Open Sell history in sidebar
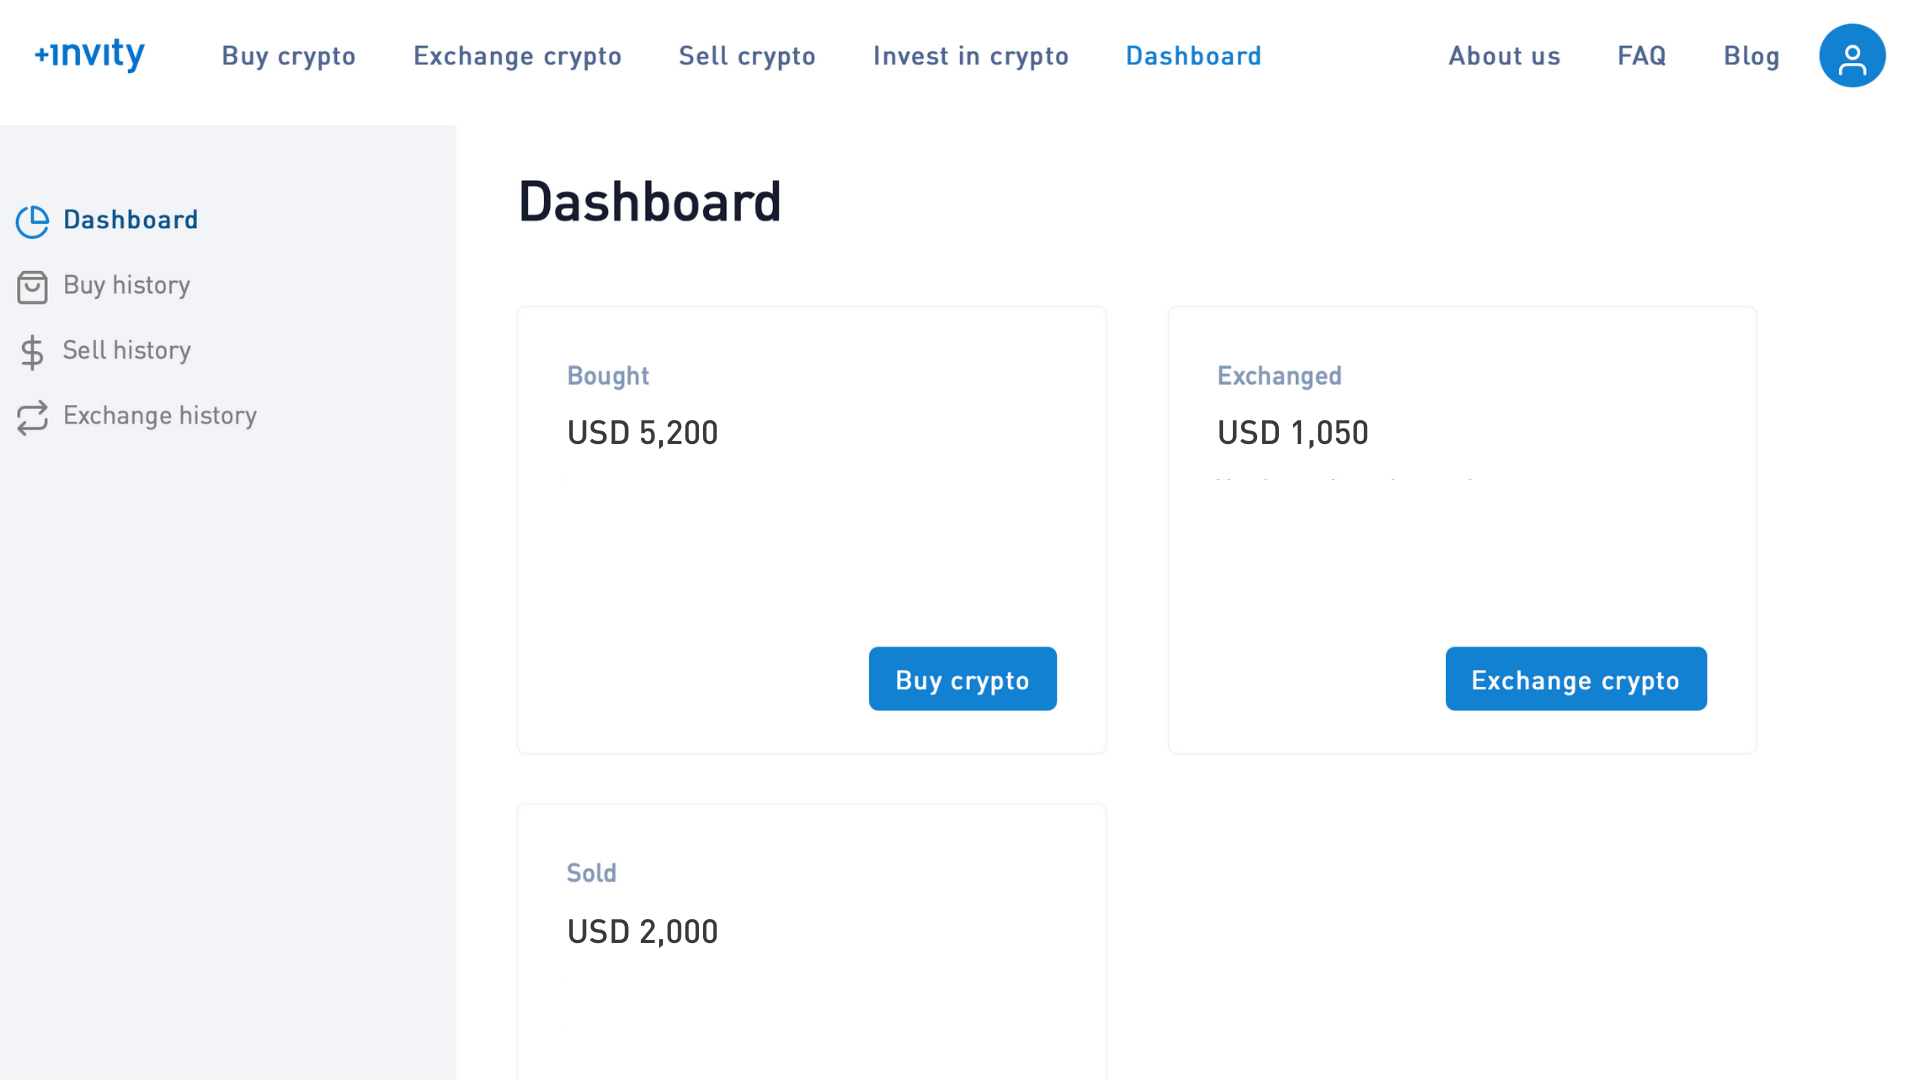Viewport: 1920px width, 1080px height. tap(127, 351)
